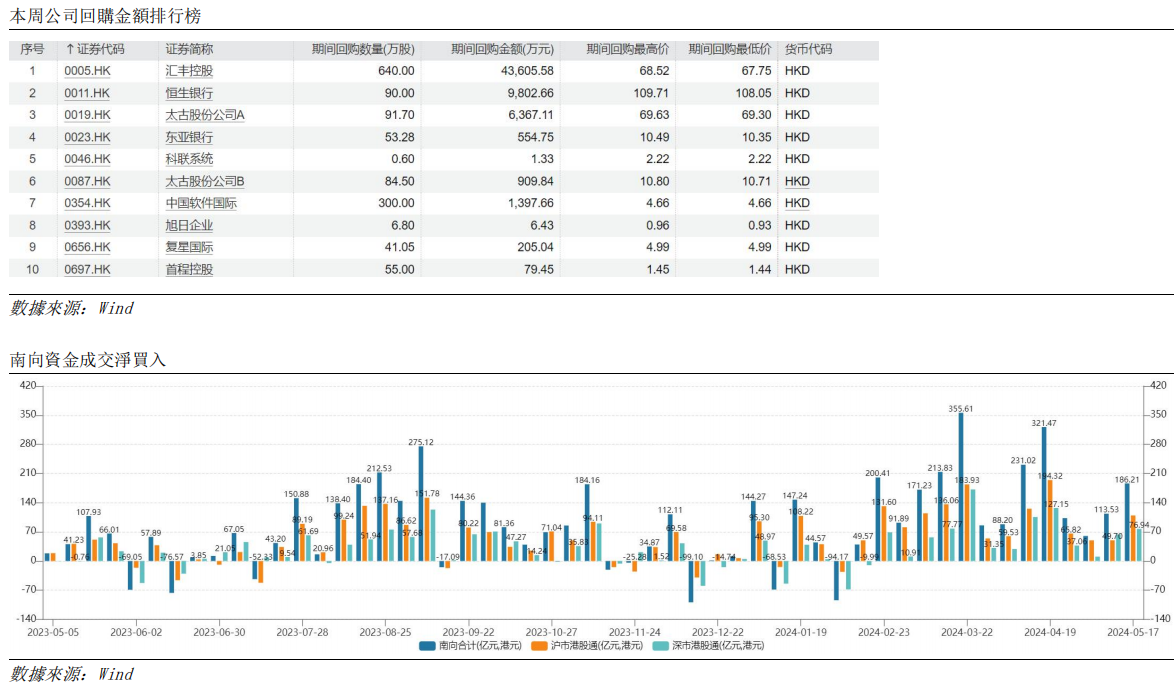The image size is (1174, 699).
Task: Click the 汇丰控股 company name link
Action: [189, 71]
